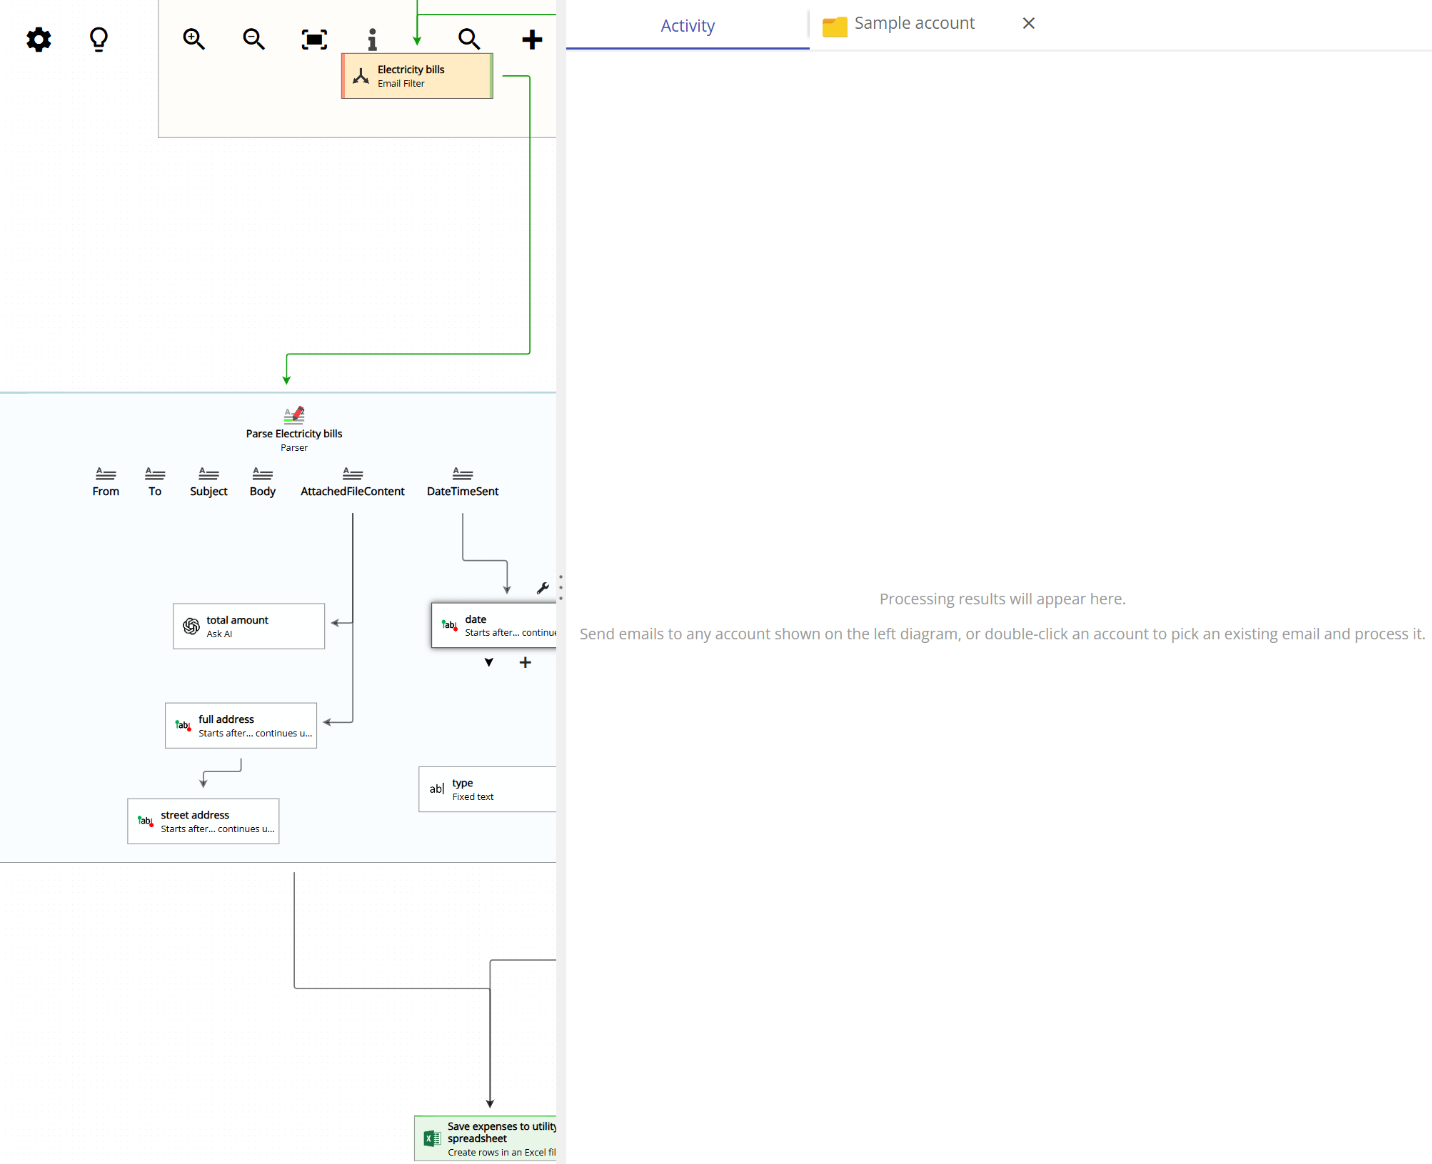Open the Parse Electricity bills parser node

(x=294, y=429)
